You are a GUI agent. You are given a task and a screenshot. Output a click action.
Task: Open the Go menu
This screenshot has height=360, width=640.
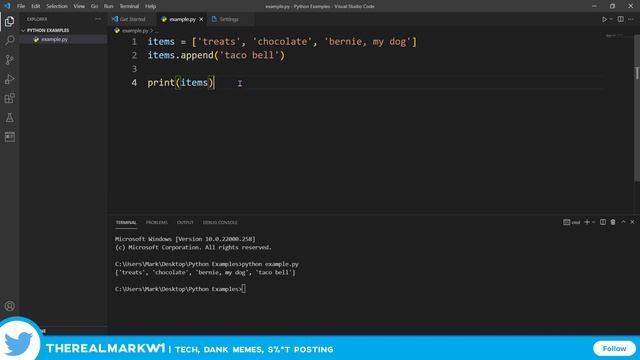(94, 6)
